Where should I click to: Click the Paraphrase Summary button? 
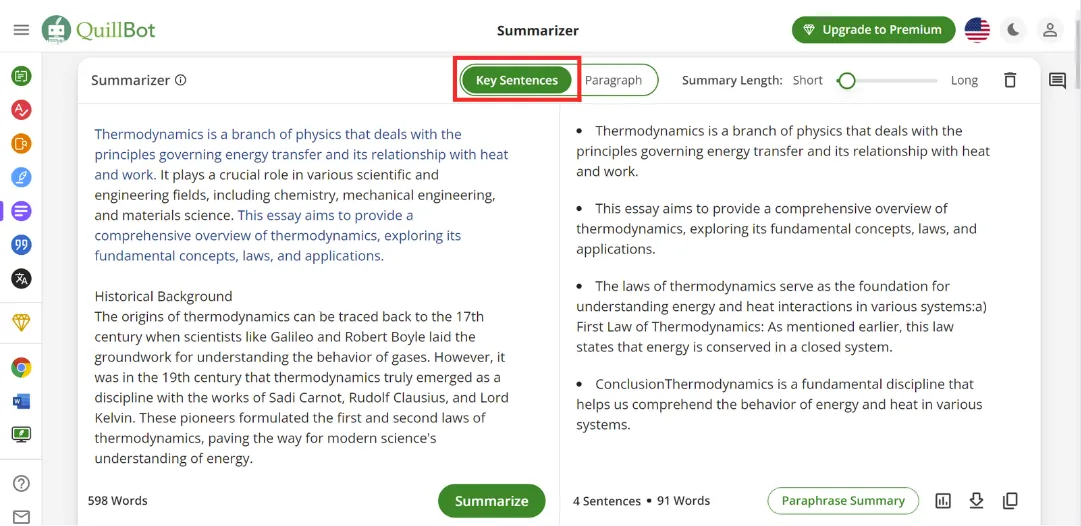[843, 501]
